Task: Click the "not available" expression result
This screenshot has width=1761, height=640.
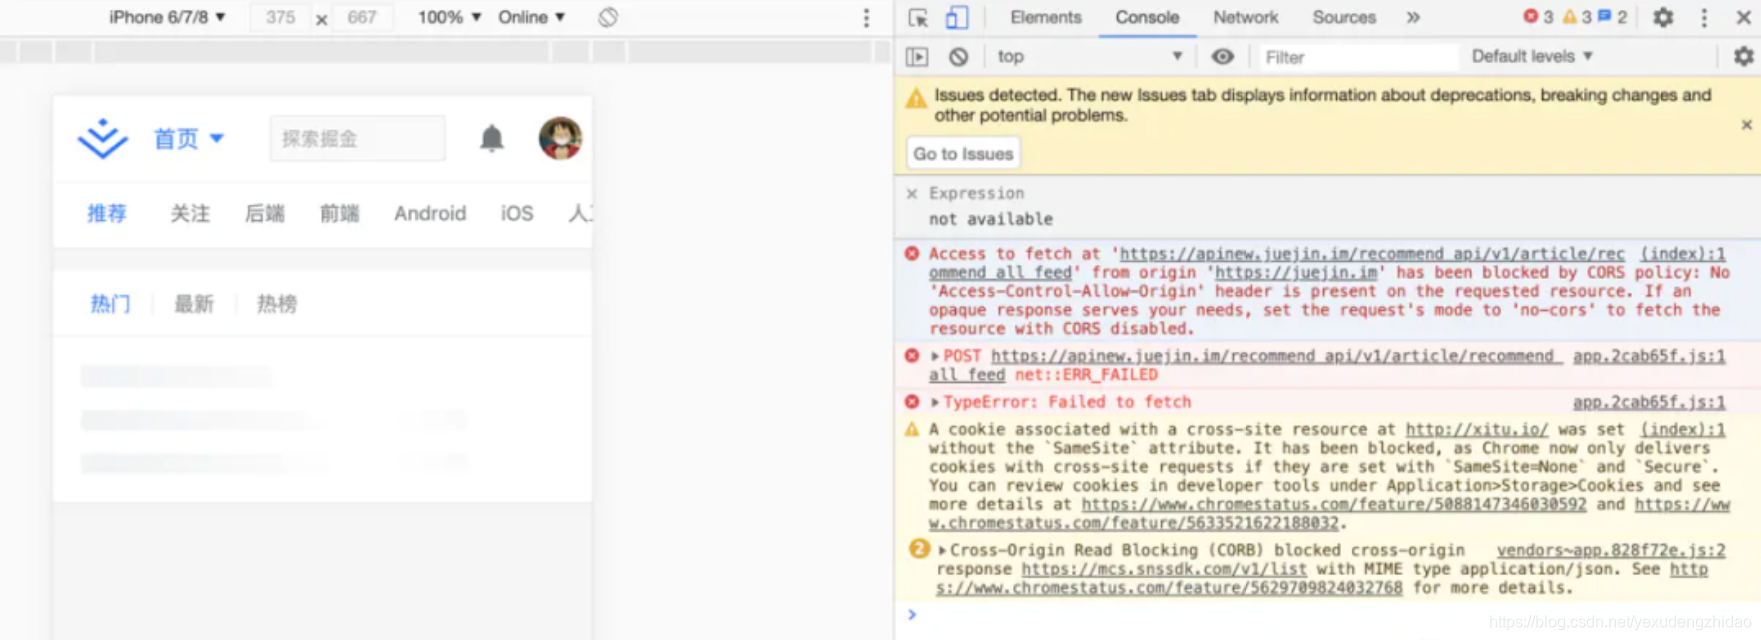Action: pyautogui.click(x=991, y=219)
